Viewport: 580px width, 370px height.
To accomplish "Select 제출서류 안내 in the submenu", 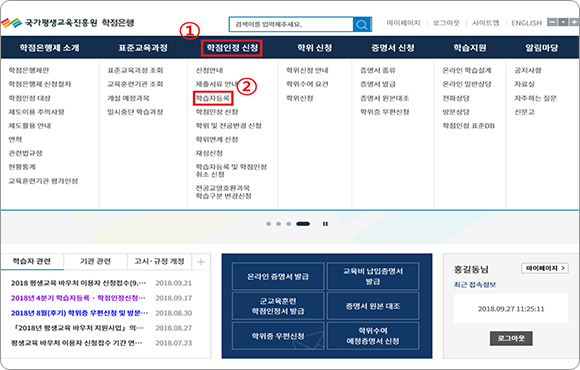I will [217, 84].
